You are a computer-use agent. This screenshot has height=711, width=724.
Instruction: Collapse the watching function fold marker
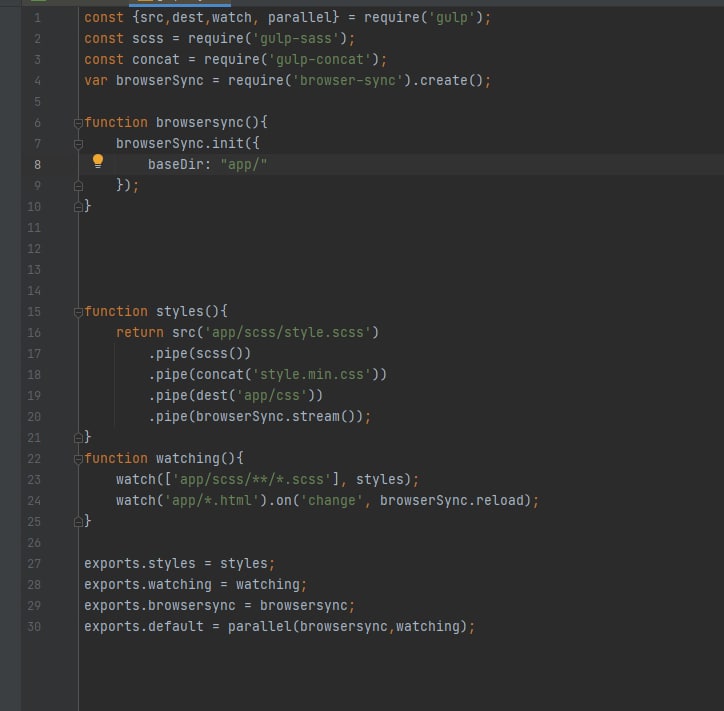coord(78,459)
